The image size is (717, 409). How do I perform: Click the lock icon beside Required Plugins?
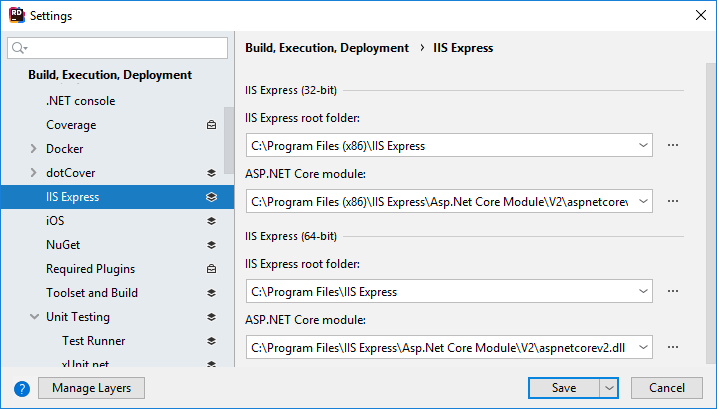(211, 269)
